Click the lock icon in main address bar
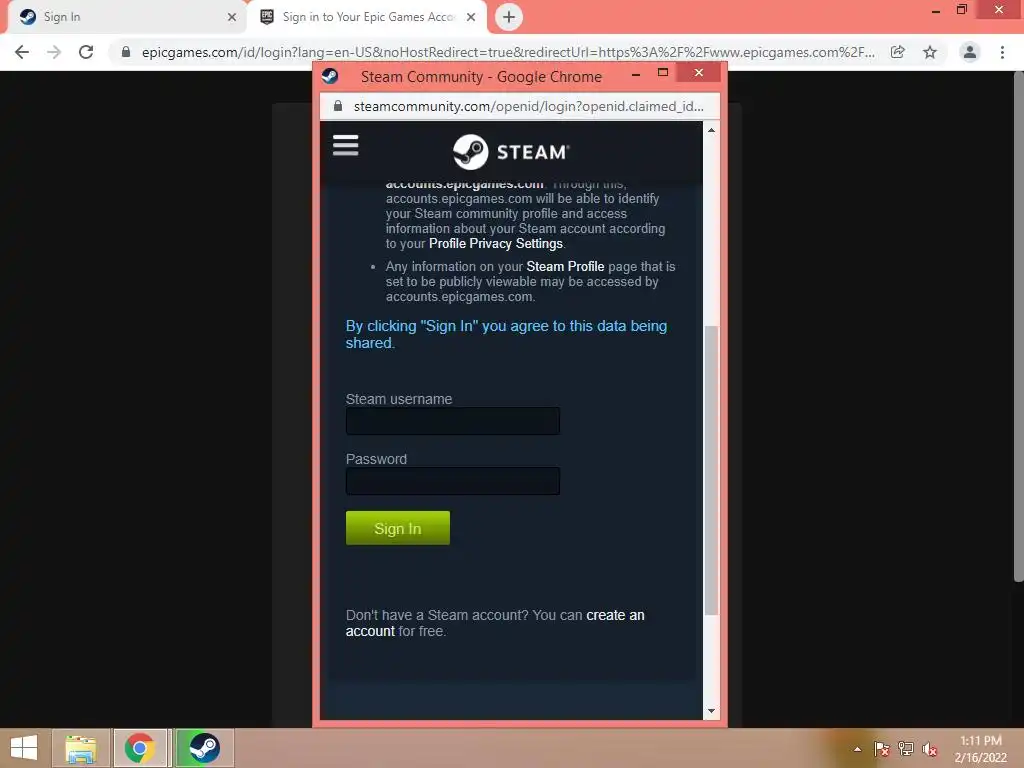This screenshot has height=768, width=1024. point(125,52)
